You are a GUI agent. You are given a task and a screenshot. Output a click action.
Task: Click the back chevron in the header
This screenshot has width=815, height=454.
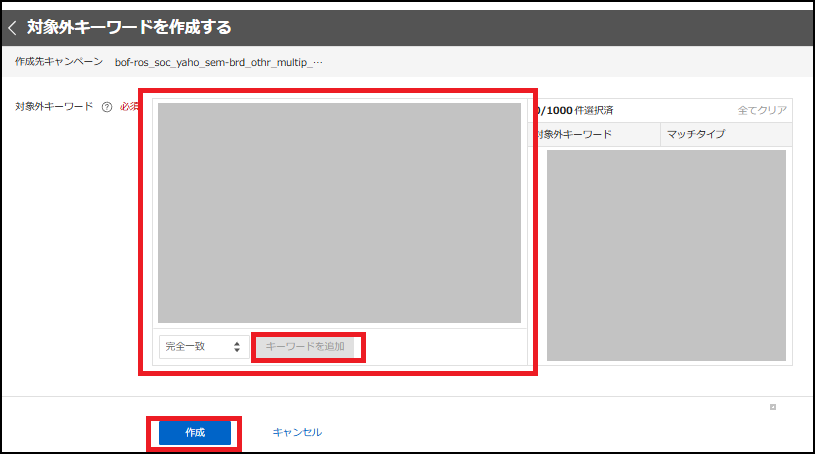pyautogui.click(x=13, y=28)
